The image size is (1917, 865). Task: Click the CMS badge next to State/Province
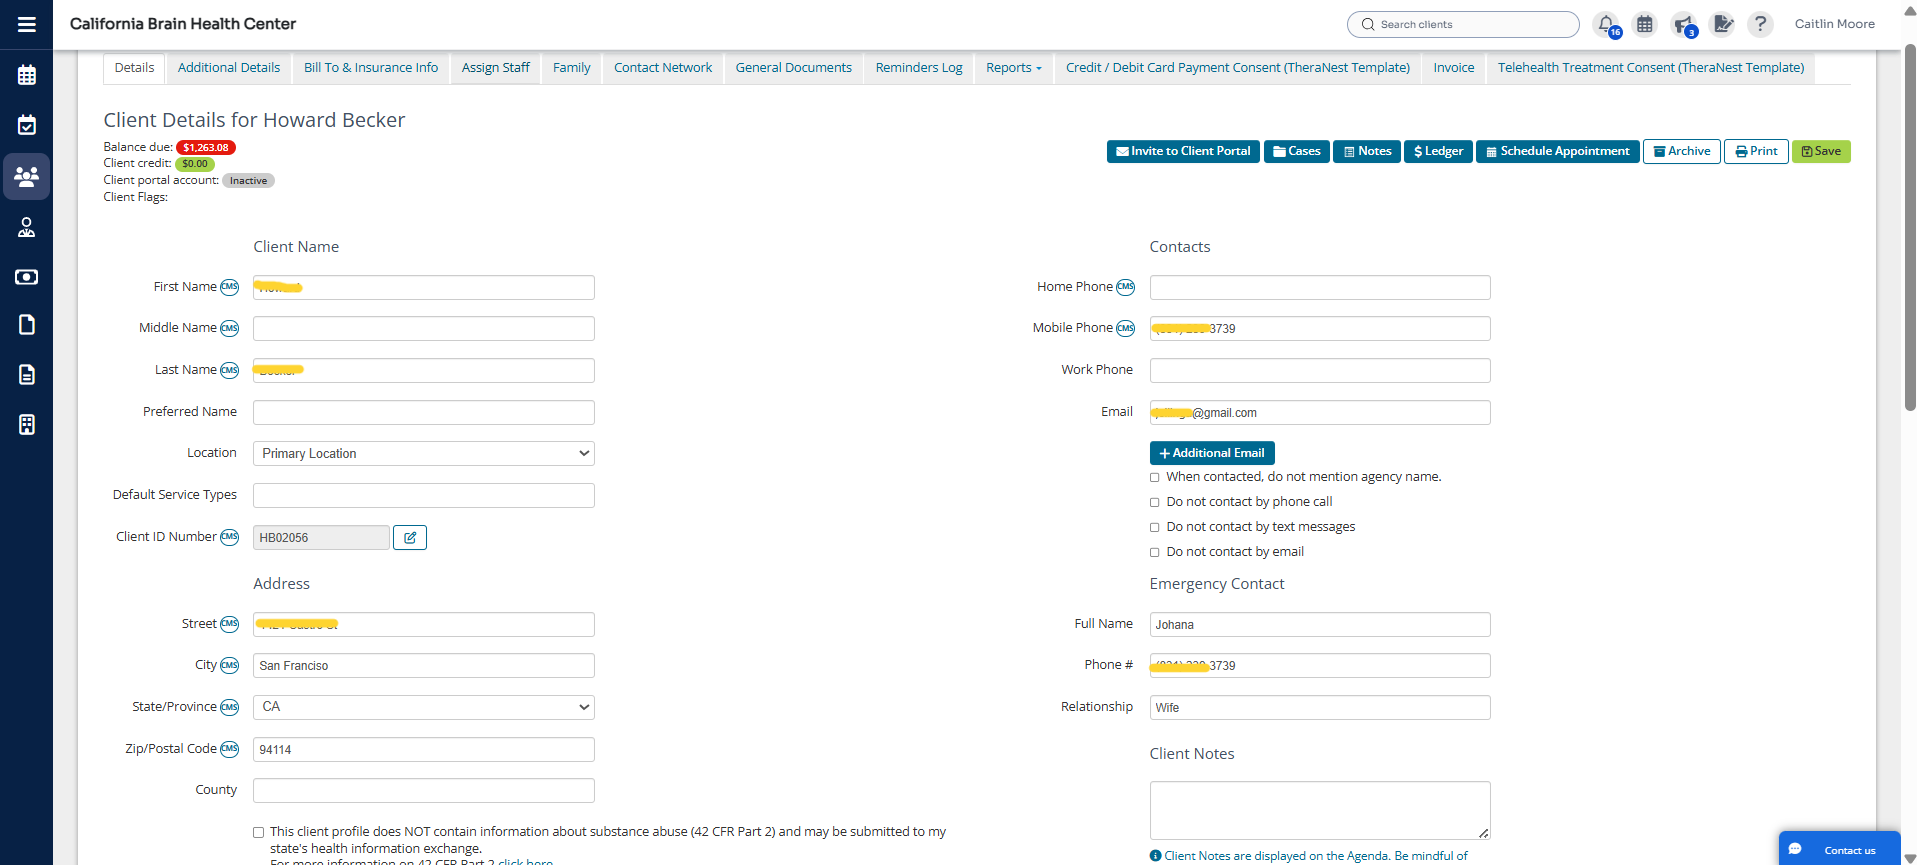(230, 707)
